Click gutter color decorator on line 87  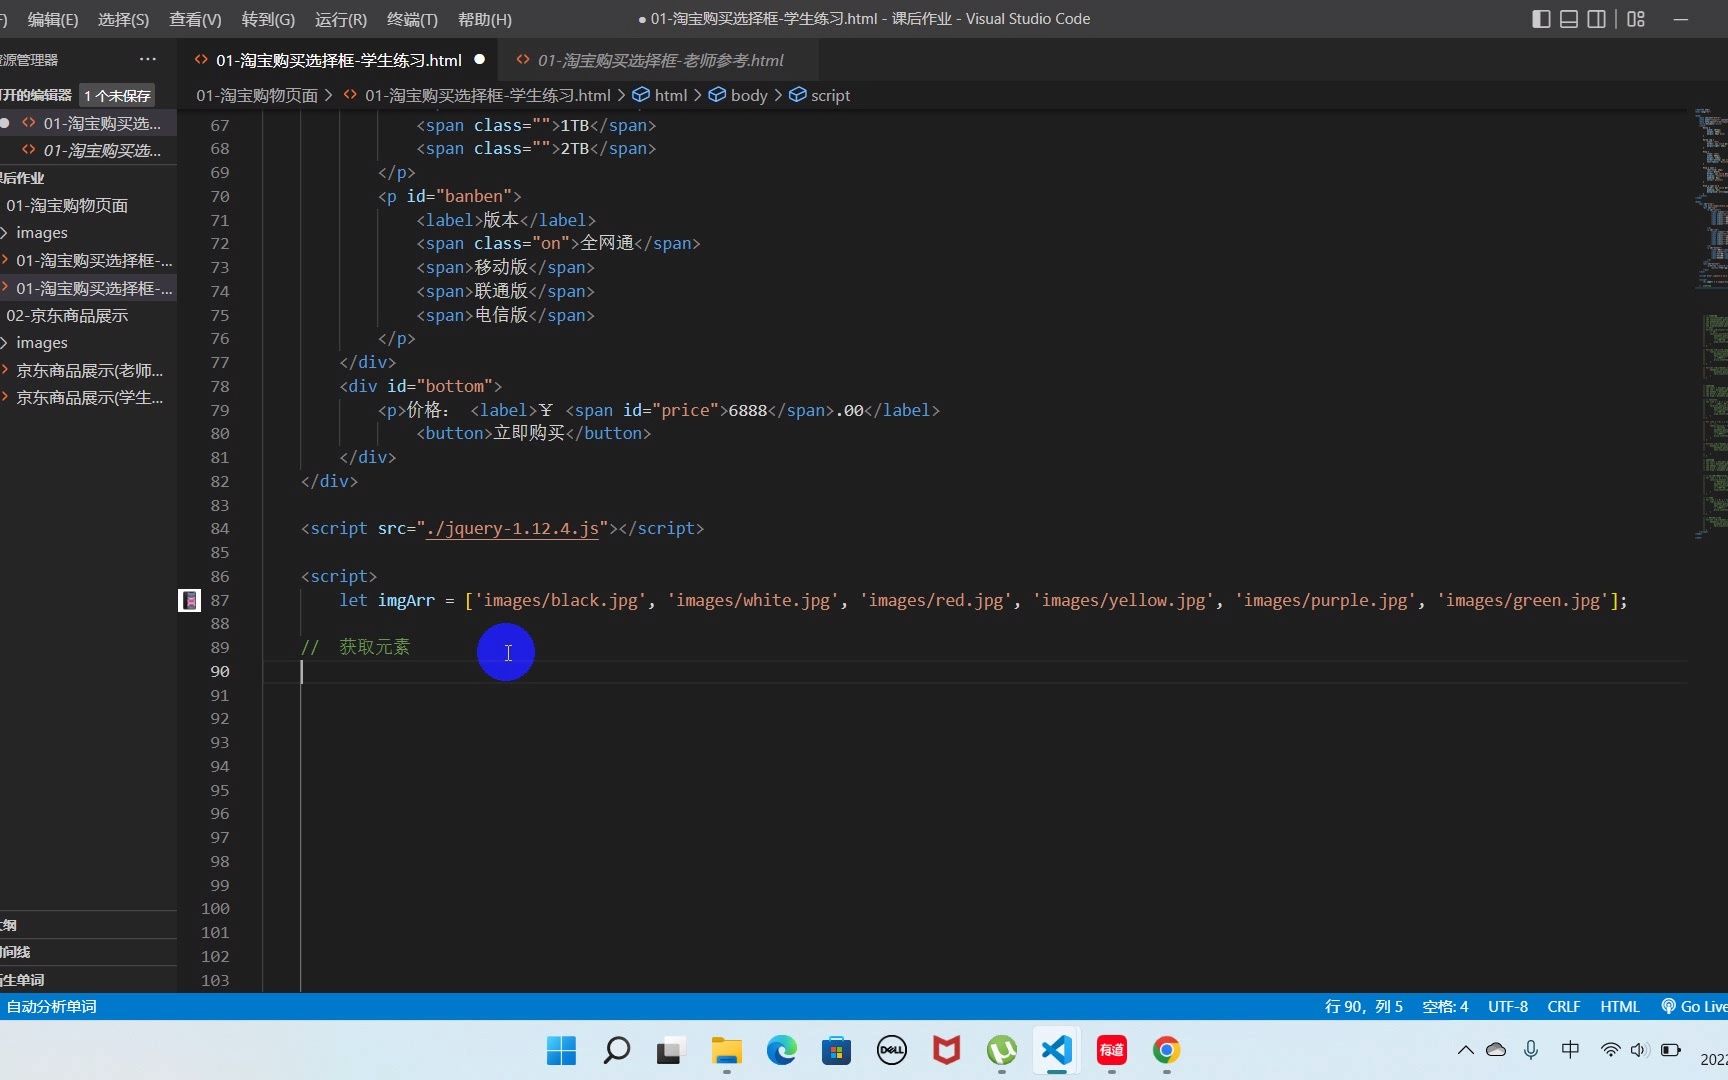[x=189, y=600]
